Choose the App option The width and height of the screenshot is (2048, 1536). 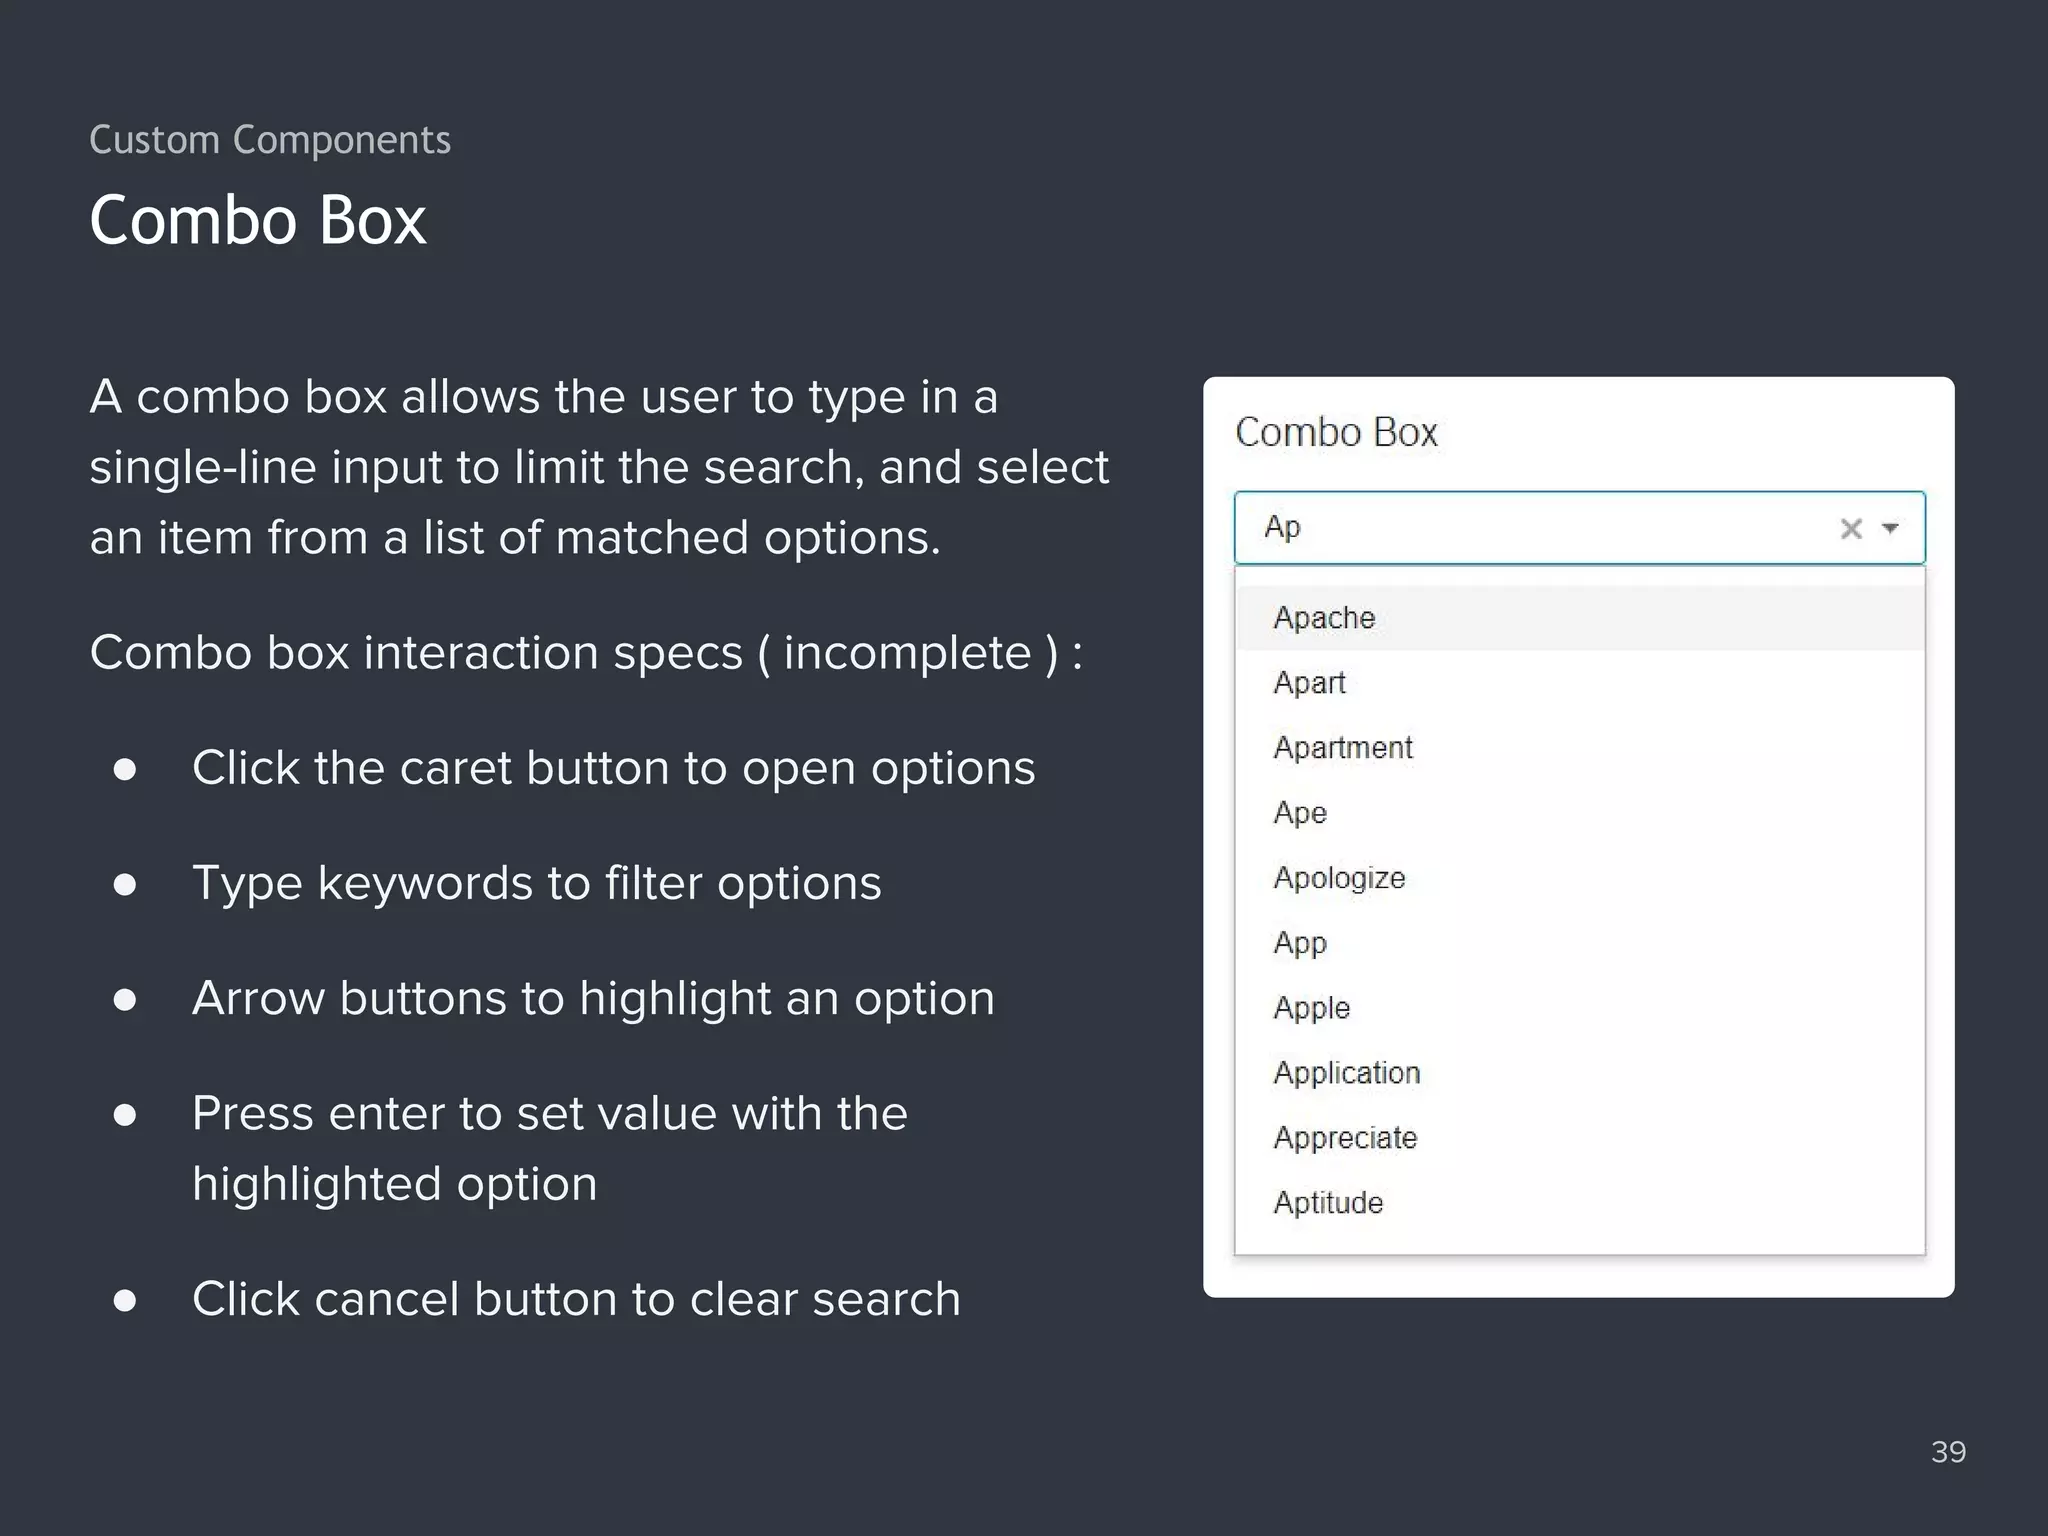tap(1579, 943)
